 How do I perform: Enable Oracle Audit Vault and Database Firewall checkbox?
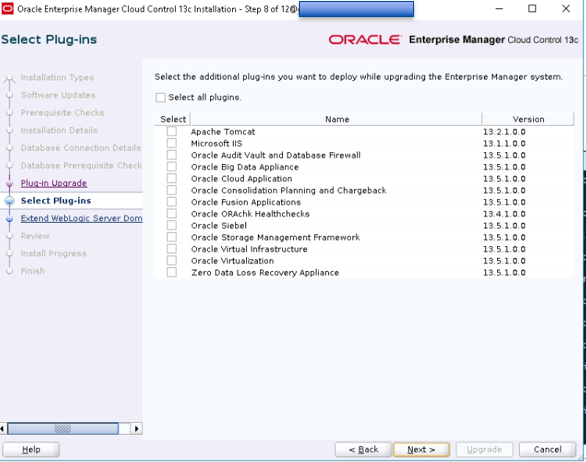pyautogui.click(x=172, y=155)
